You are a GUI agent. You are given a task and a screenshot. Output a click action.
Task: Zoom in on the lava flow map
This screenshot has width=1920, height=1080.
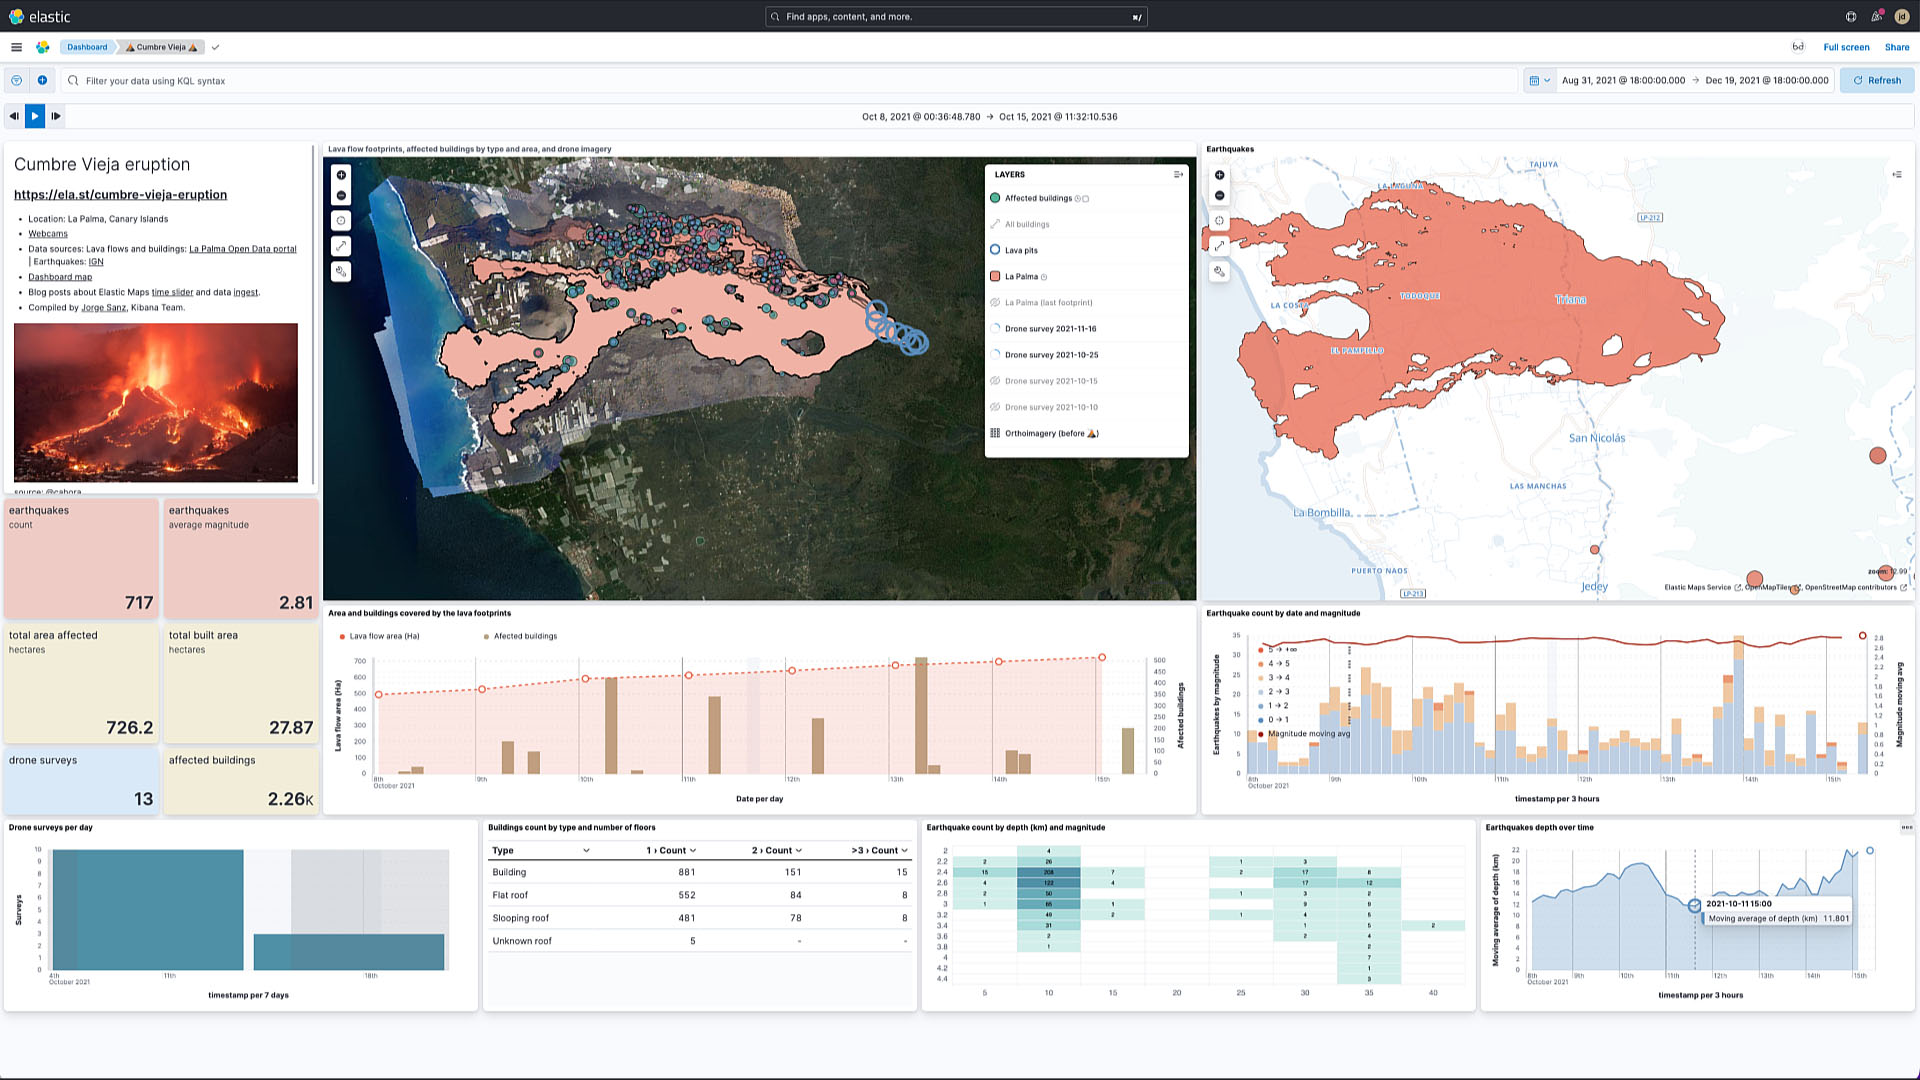coord(341,175)
